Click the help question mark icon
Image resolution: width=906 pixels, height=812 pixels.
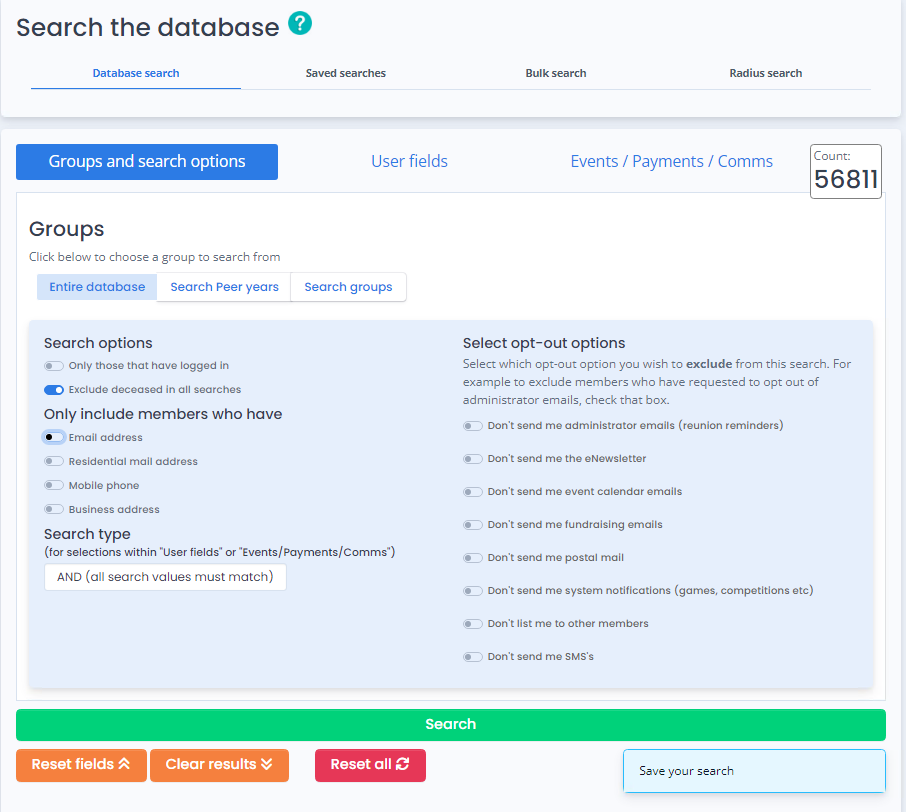pyautogui.click(x=300, y=23)
